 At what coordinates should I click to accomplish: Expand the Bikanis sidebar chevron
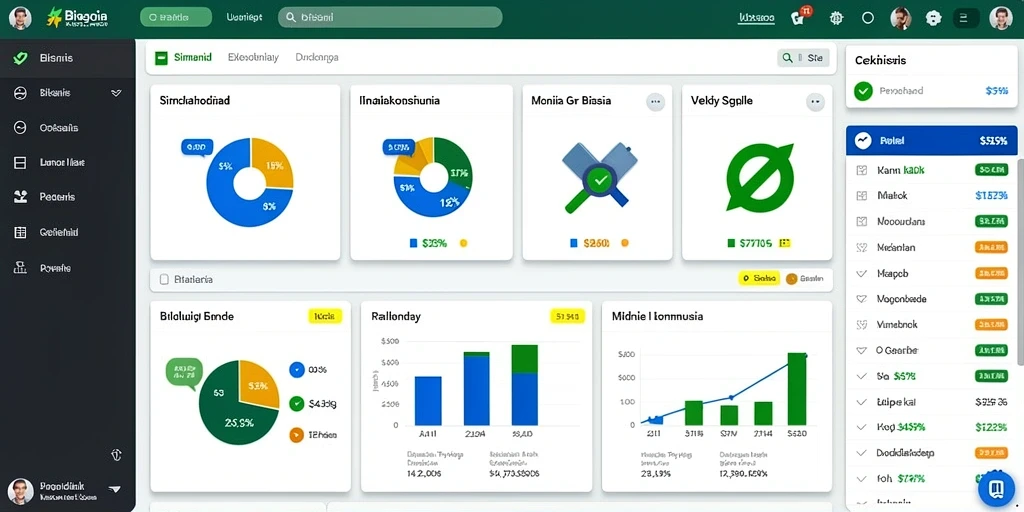point(116,93)
